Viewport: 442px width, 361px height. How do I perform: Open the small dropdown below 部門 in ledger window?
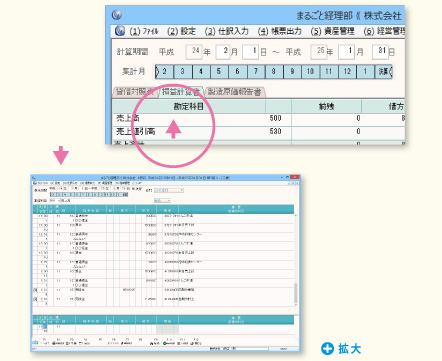coord(162,201)
